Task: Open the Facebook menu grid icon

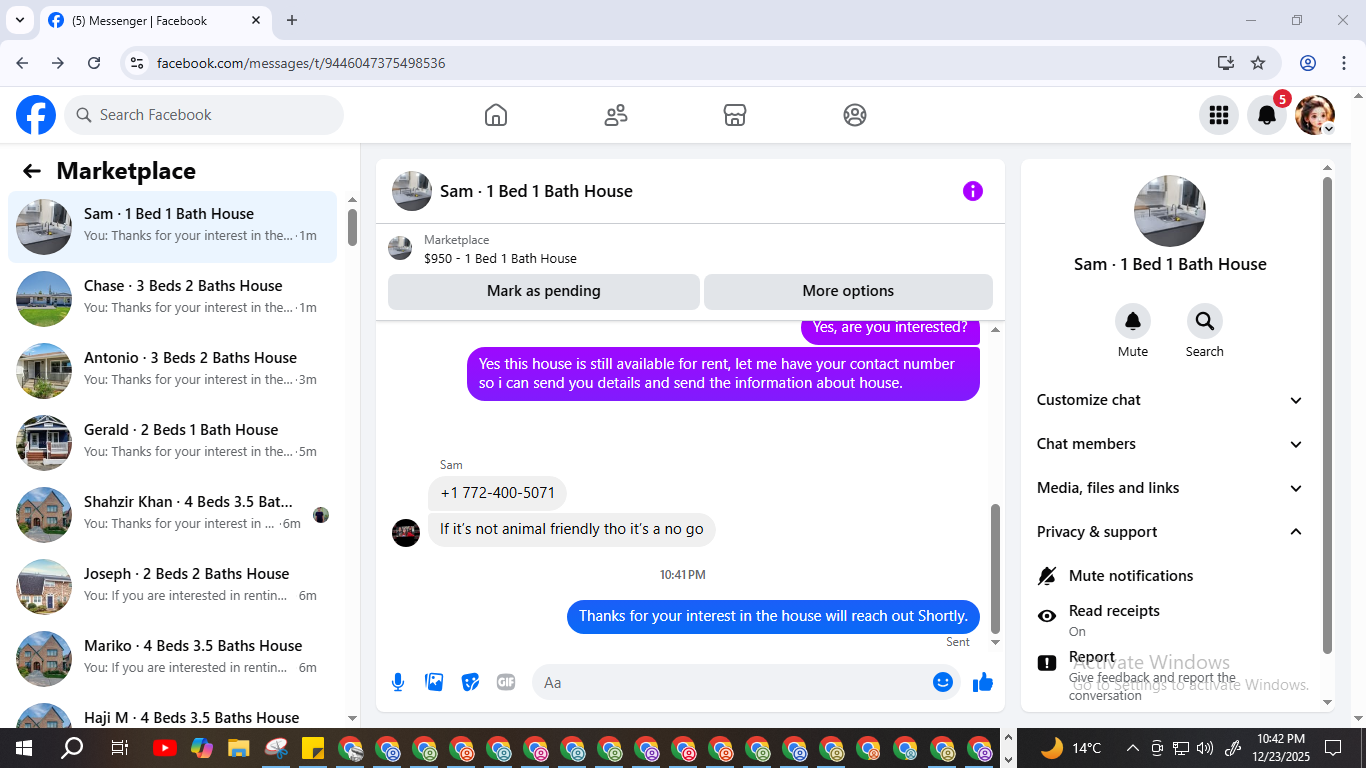Action: tap(1219, 115)
